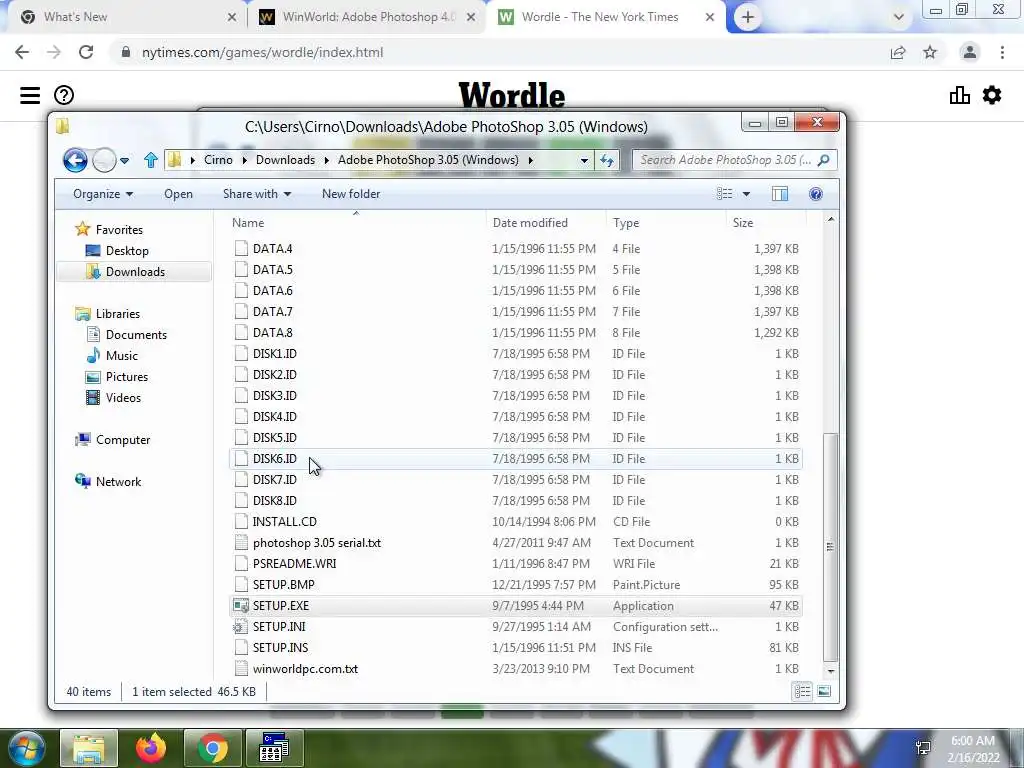Toggle the Explorer preview pane icon
The width and height of the screenshot is (1024, 768).
[780, 194]
